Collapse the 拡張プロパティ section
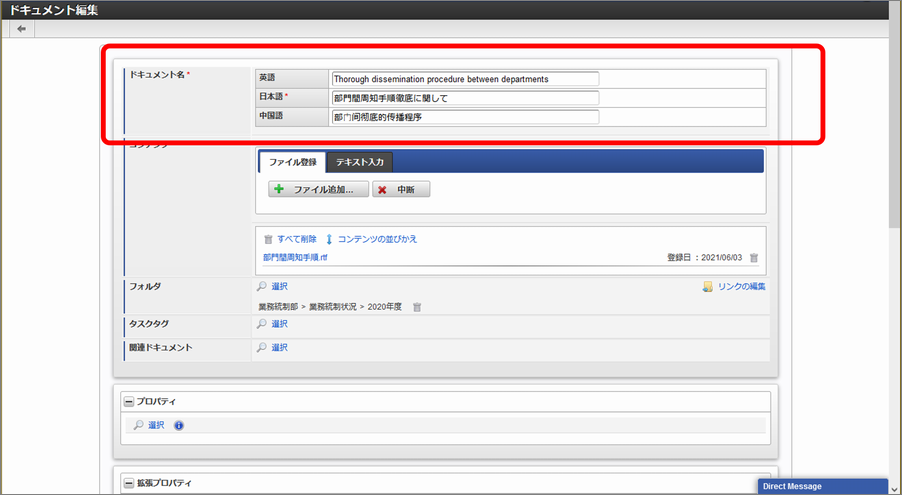The image size is (902, 495). pyautogui.click(x=129, y=483)
